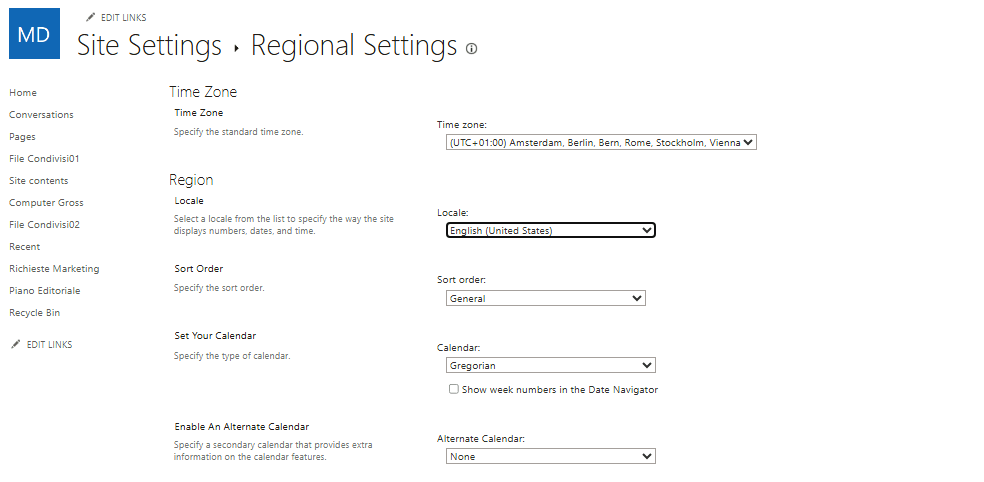Click Recent in left navigation
The height and width of the screenshot is (482, 984).
(24, 247)
